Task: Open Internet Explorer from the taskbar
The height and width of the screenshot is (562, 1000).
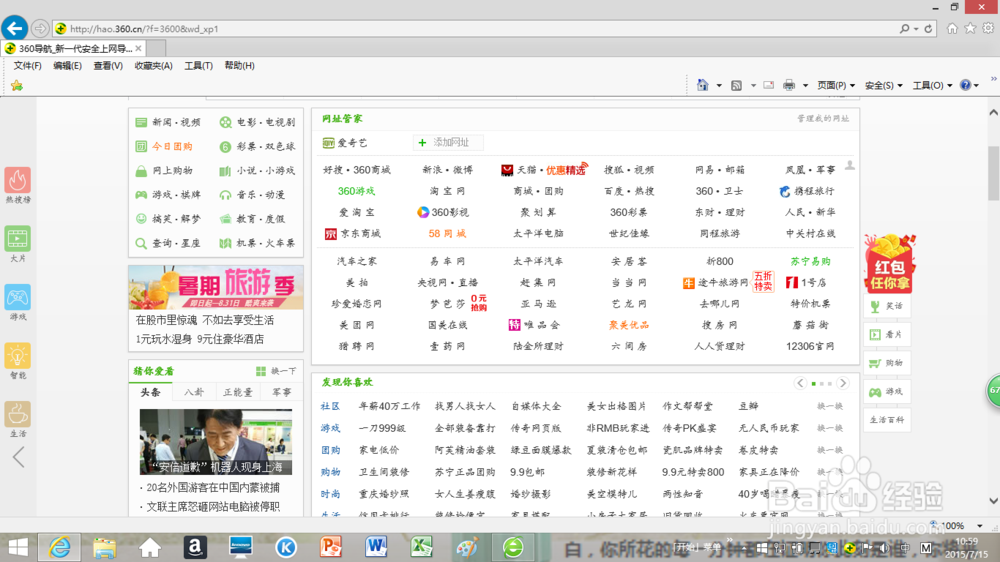Action: (x=60, y=547)
